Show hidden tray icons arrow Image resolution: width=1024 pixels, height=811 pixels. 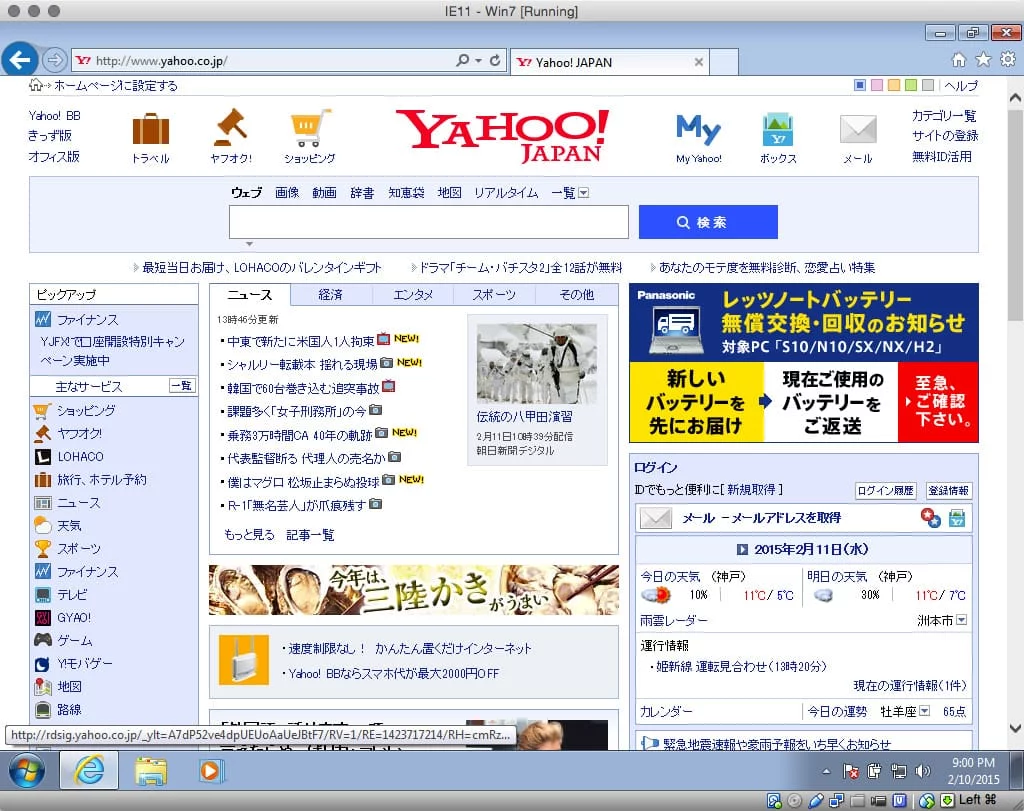(x=826, y=772)
